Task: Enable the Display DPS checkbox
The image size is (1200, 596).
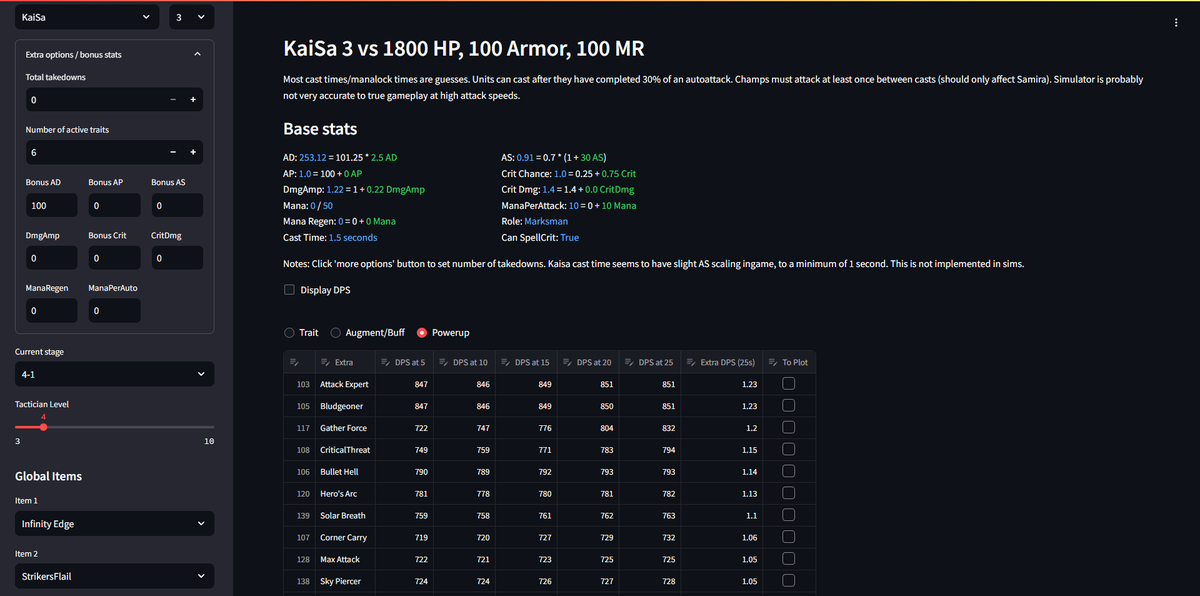Action: click(x=290, y=290)
